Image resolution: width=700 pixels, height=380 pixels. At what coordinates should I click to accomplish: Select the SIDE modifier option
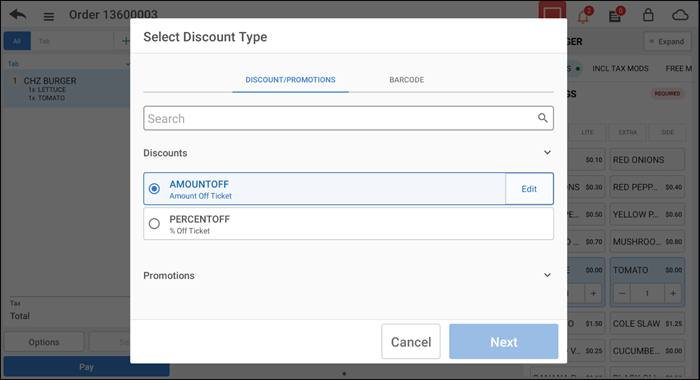[667, 132]
